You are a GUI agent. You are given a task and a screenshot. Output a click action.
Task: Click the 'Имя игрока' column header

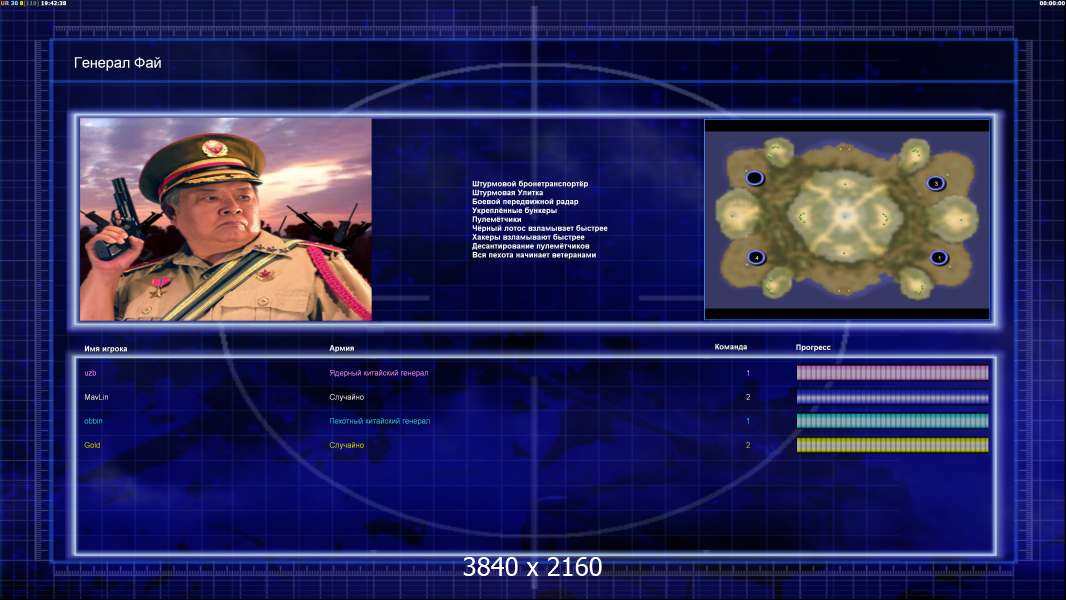pos(105,349)
